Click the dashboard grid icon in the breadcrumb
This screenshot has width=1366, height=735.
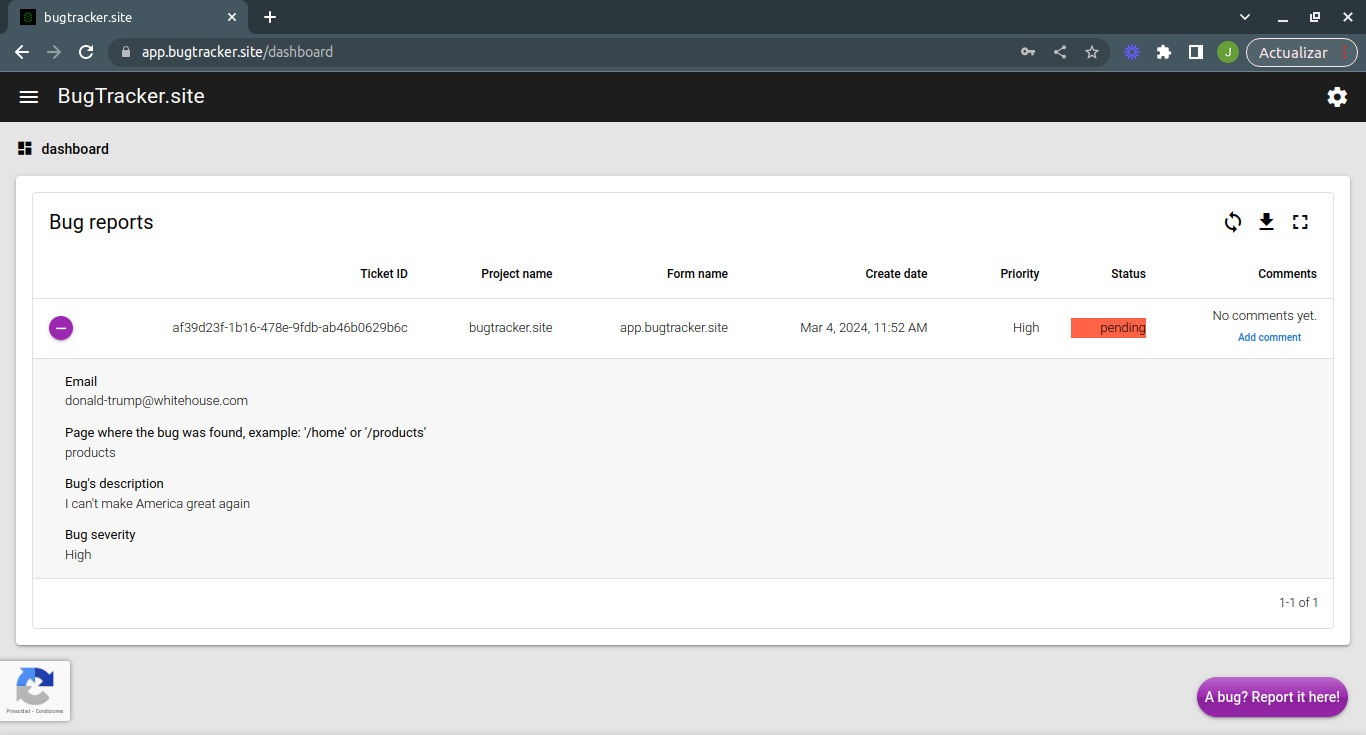click(x=24, y=148)
